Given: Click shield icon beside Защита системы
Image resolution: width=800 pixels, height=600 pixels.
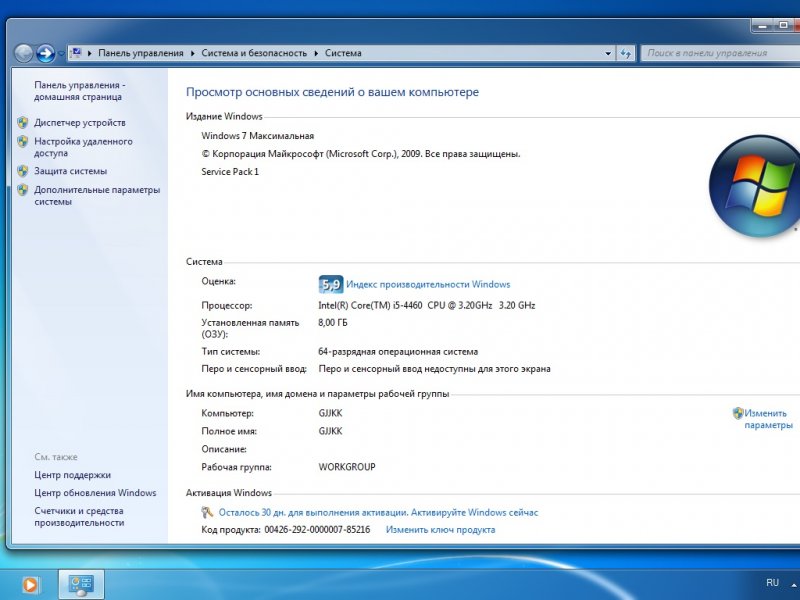Looking at the screenshot, I should tap(23, 171).
